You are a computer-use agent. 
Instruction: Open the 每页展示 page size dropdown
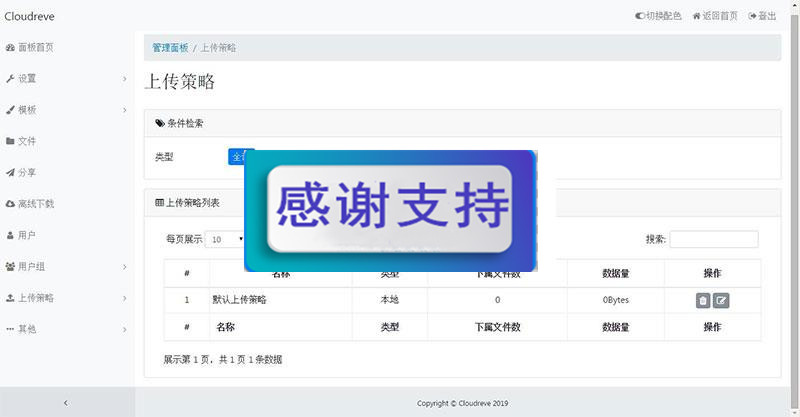coord(225,239)
